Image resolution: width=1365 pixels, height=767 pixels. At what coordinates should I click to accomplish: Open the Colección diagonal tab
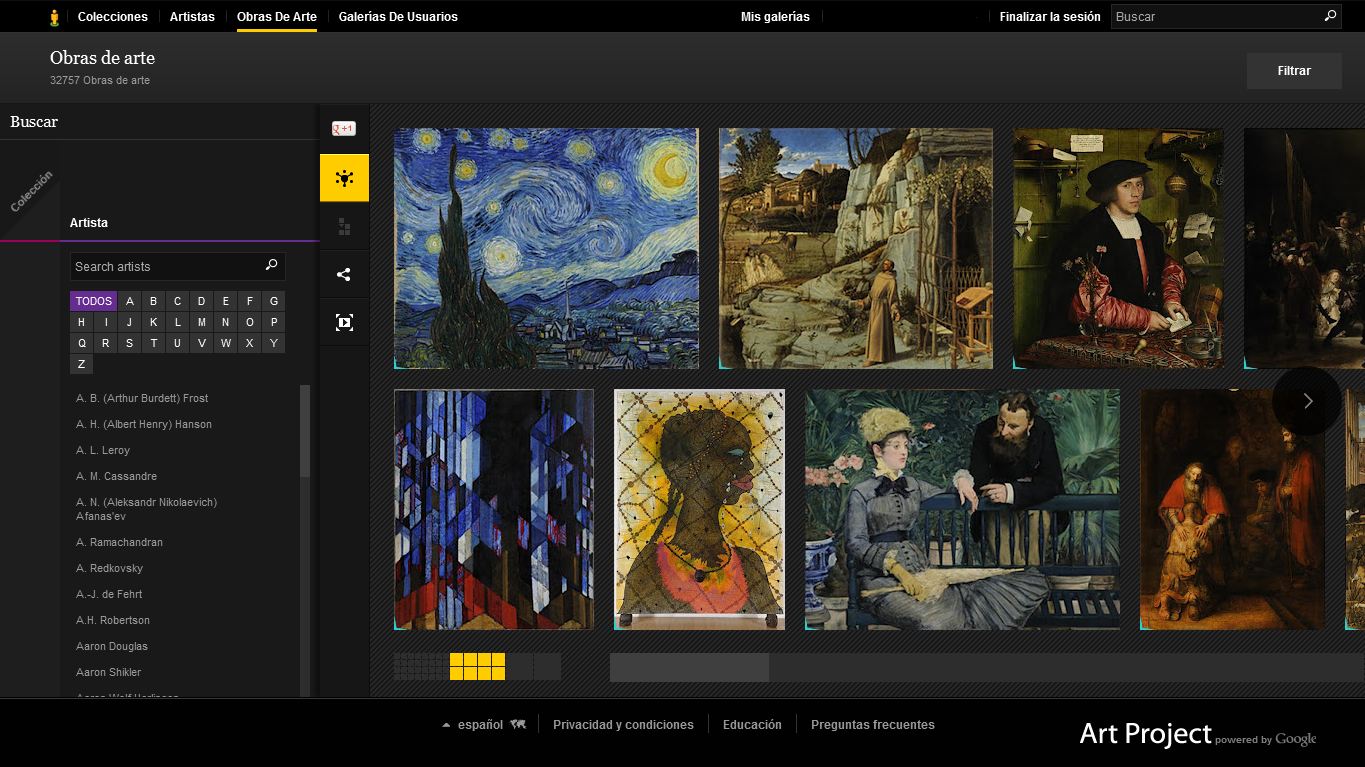click(x=30, y=191)
